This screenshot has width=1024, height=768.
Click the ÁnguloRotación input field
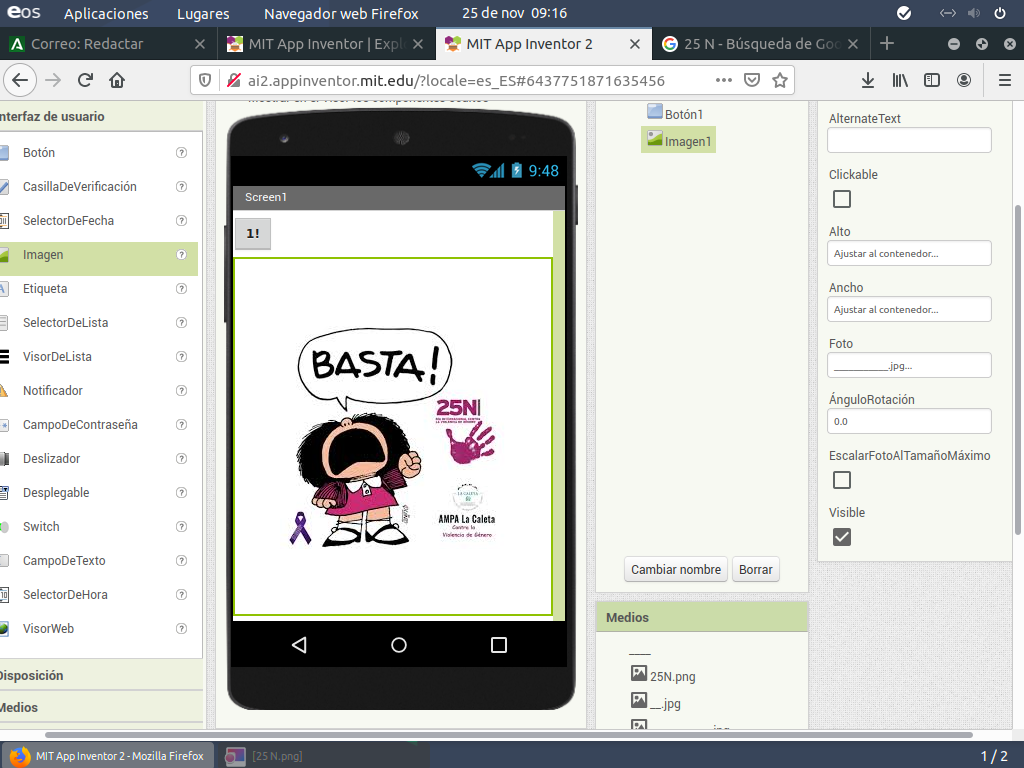[x=909, y=421]
